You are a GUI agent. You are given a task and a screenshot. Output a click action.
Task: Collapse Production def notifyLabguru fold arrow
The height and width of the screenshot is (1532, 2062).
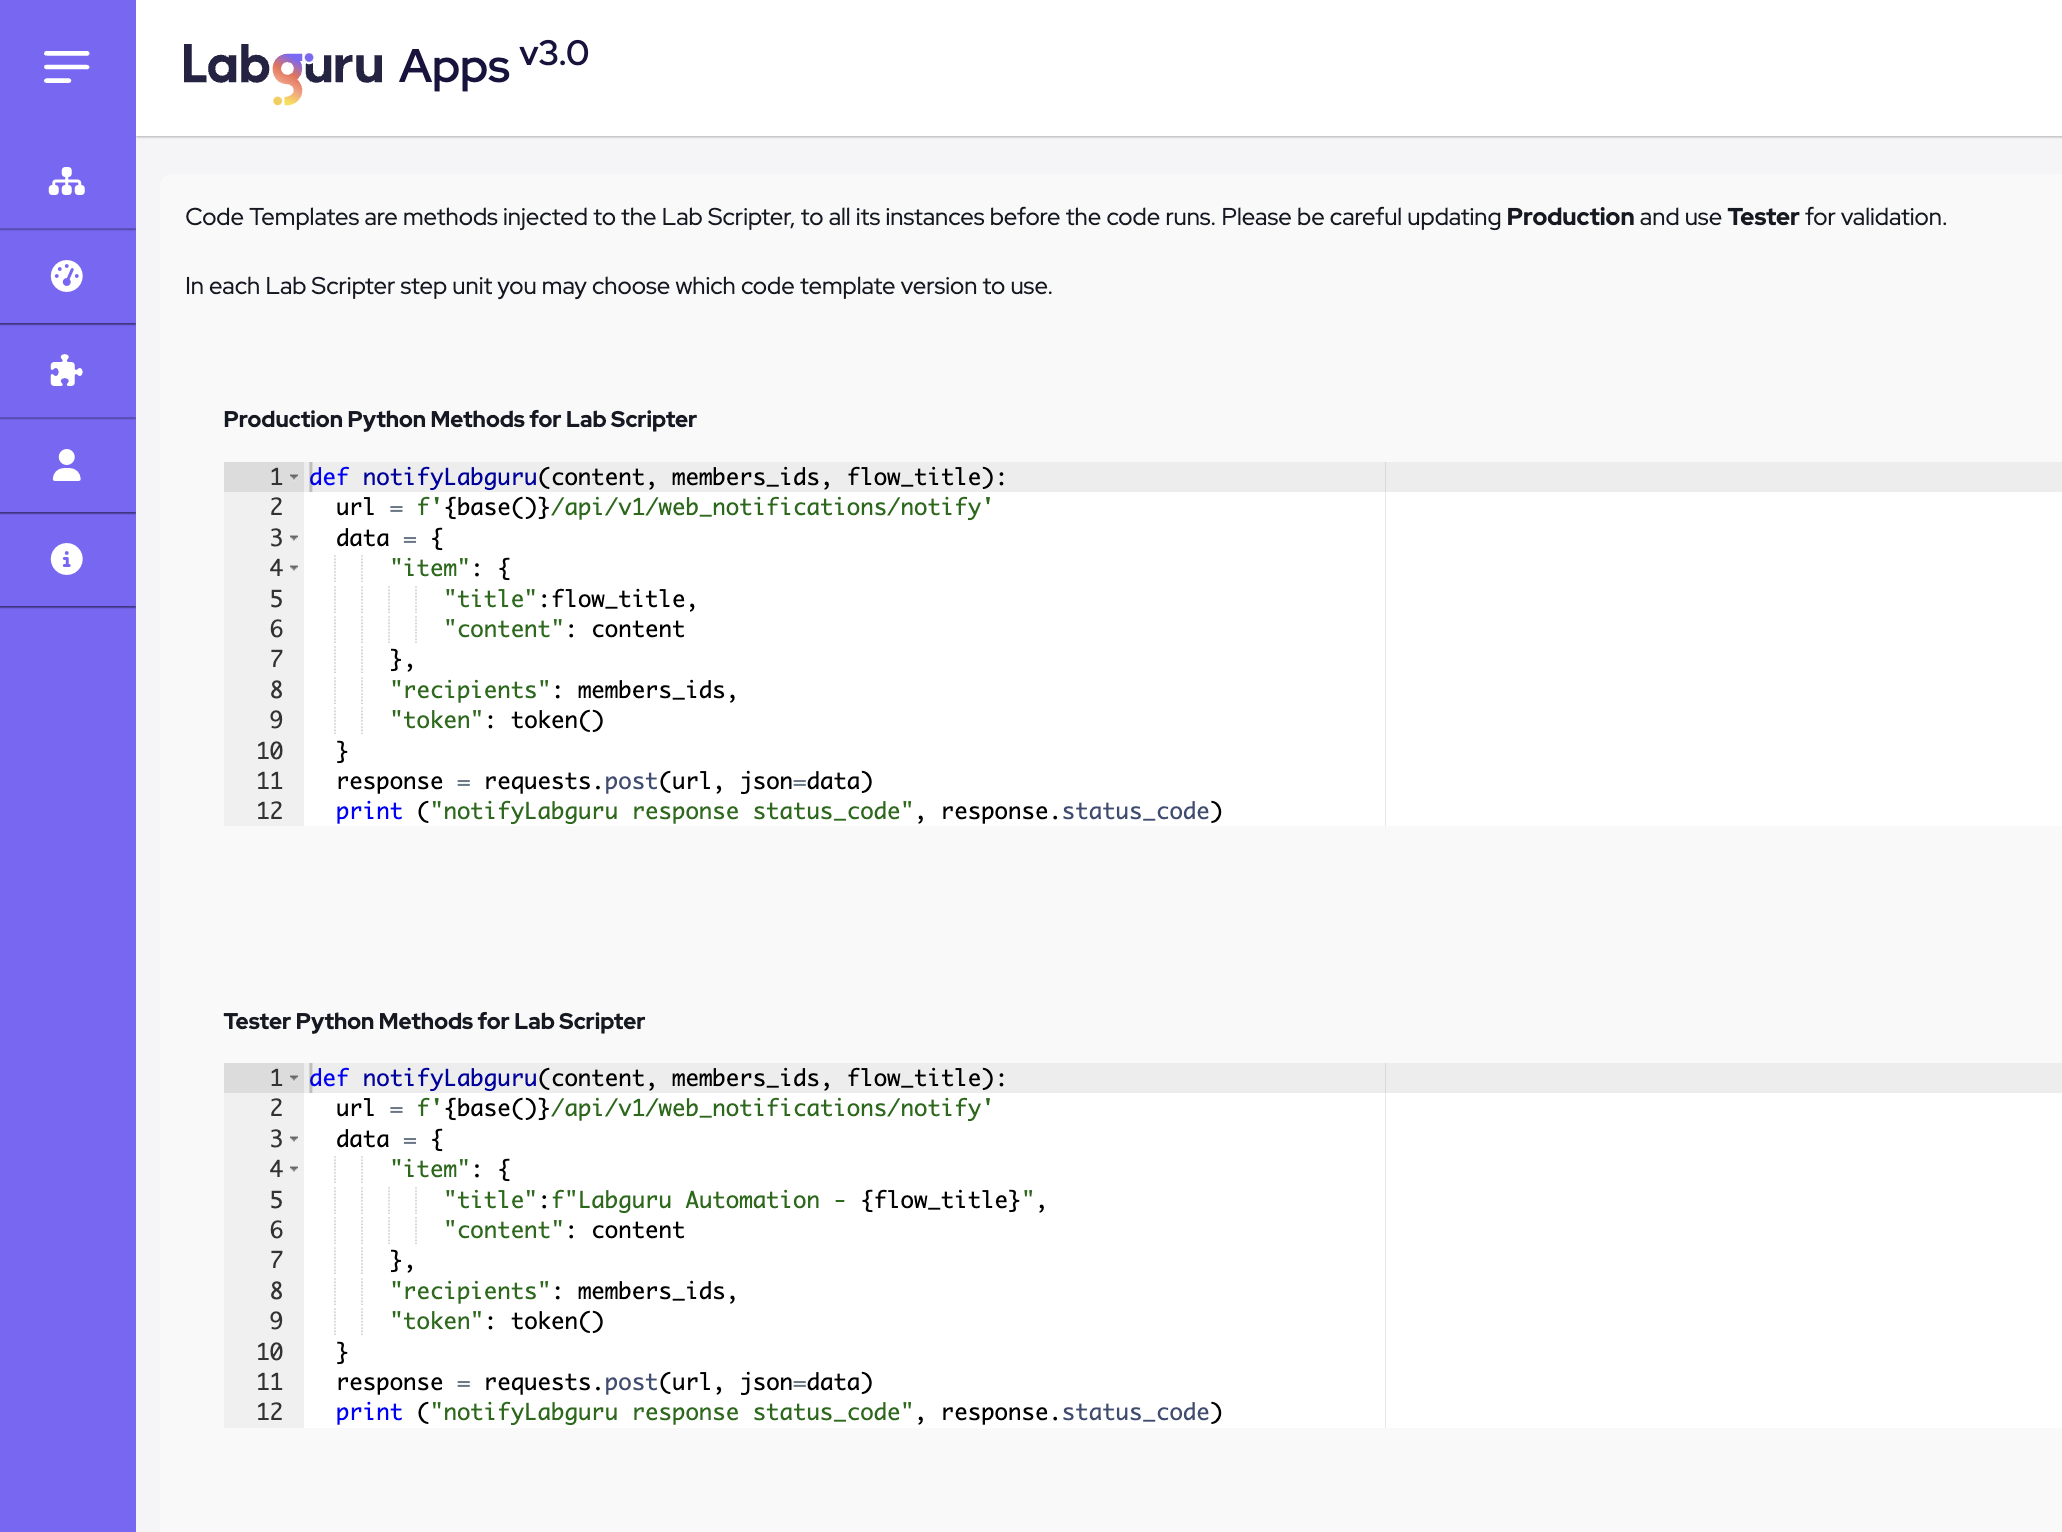294,477
